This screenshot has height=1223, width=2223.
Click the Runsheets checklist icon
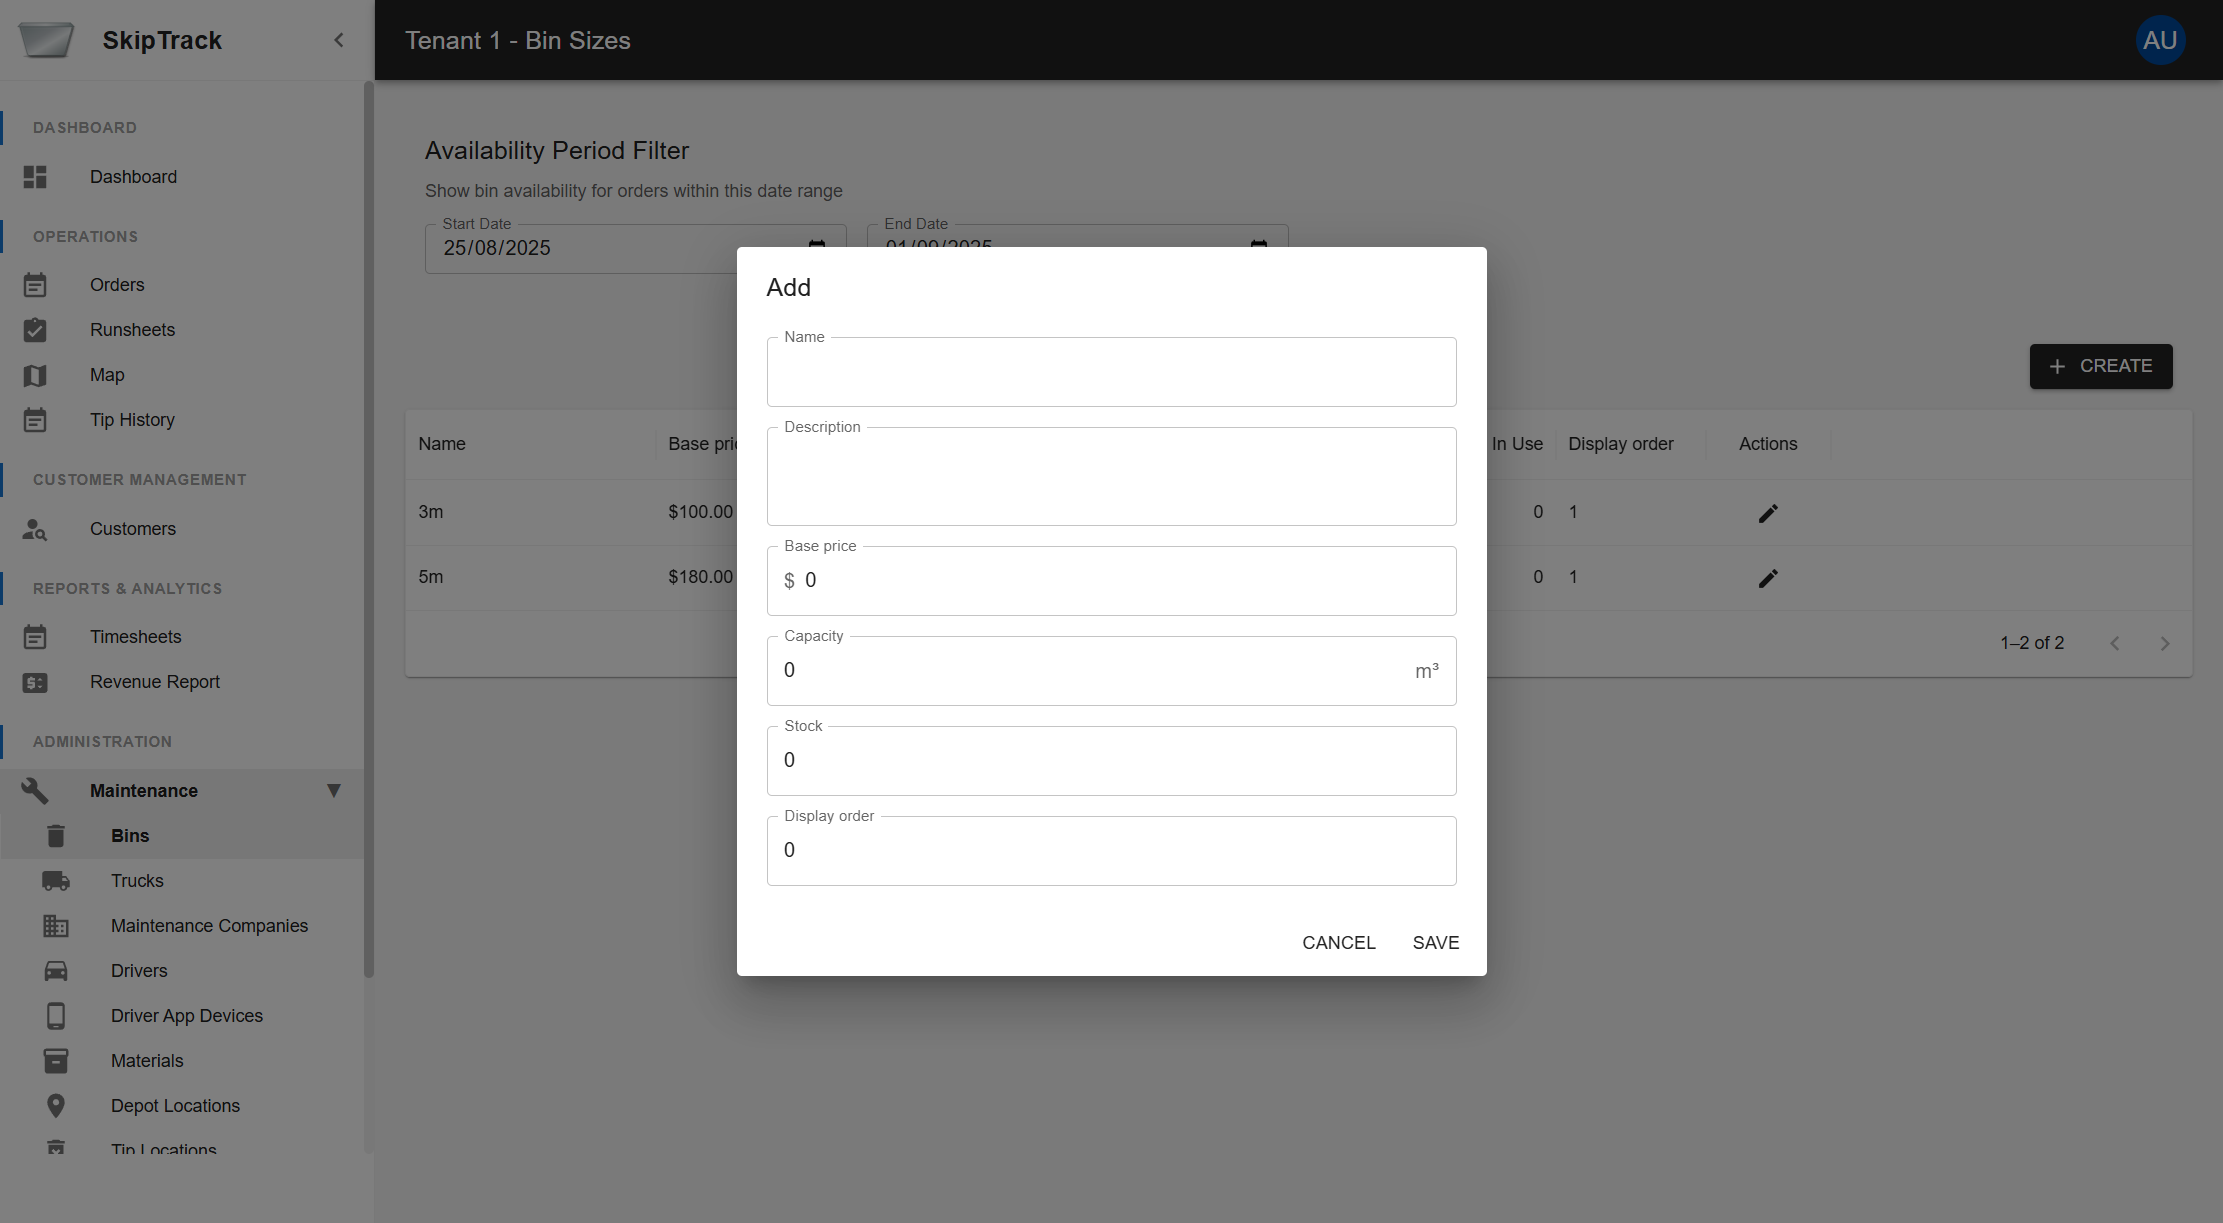pos(35,329)
